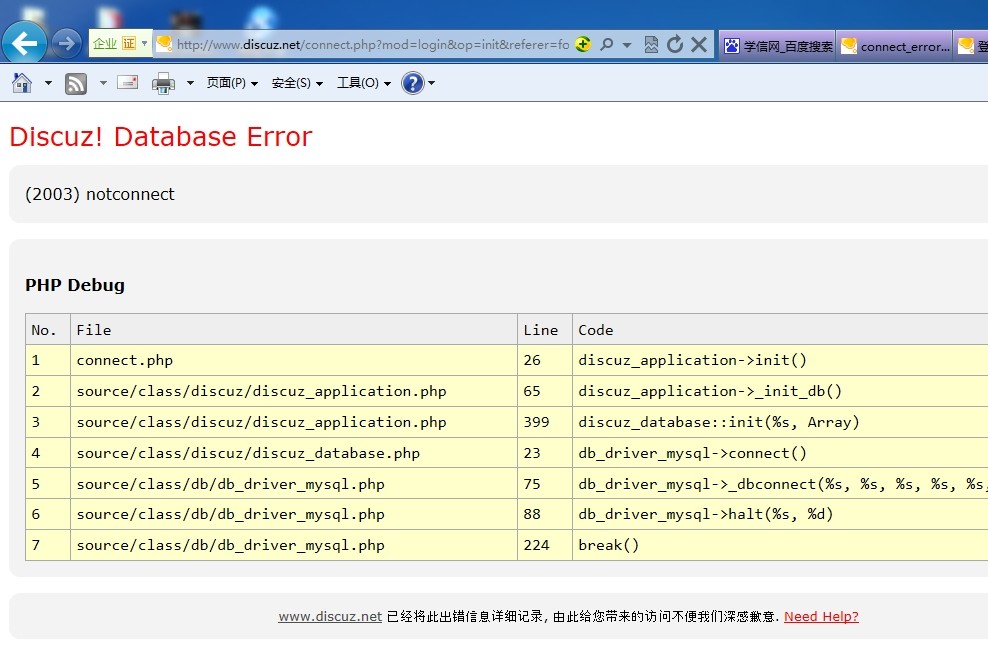Click the blue Help question mark icon
This screenshot has height=651, width=988.
point(412,83)
